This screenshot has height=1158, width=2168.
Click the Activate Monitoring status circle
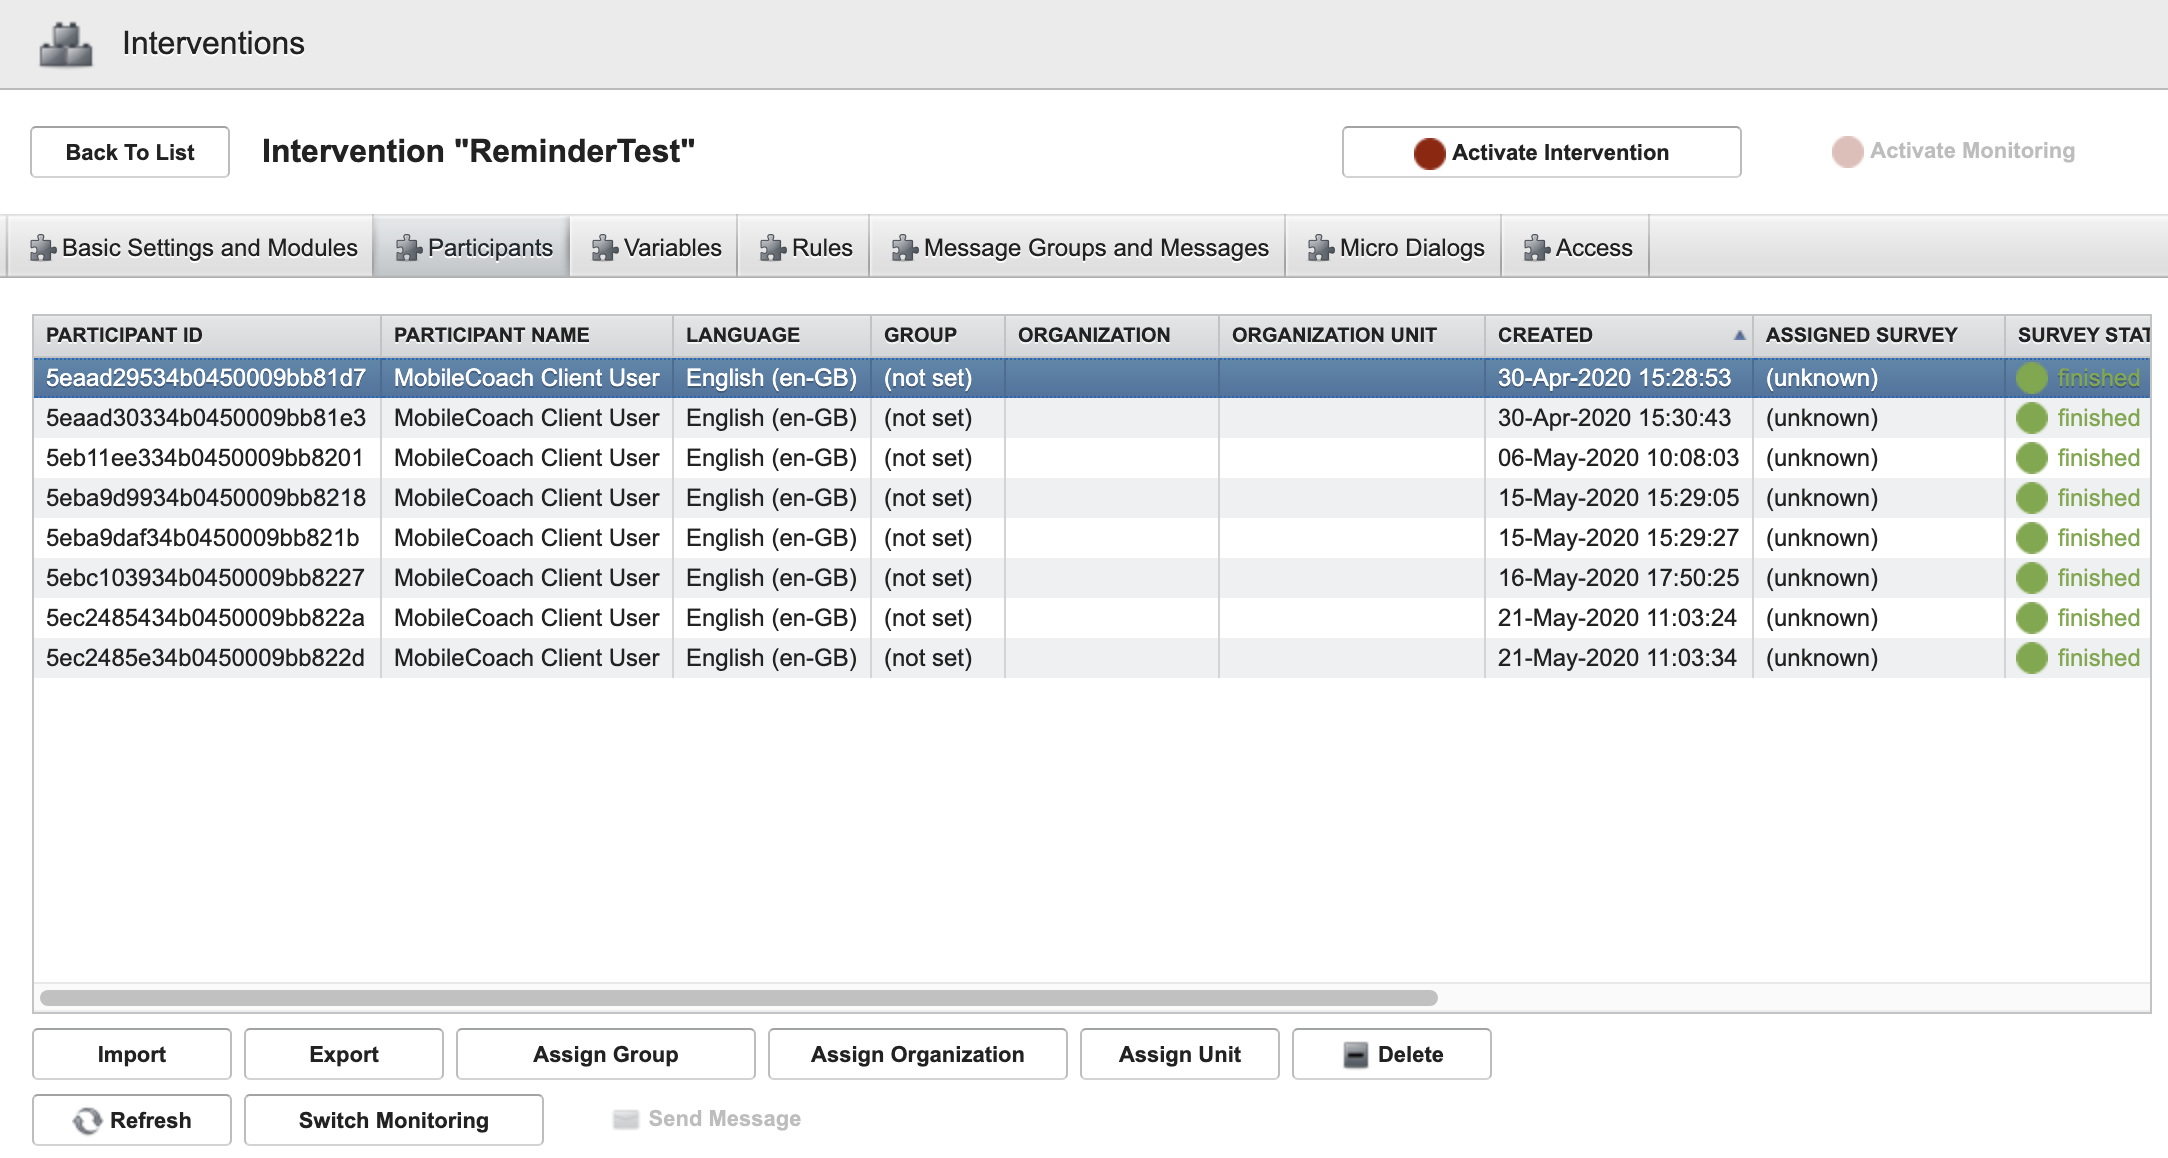pyautogui.click(x=1847, y=152)
